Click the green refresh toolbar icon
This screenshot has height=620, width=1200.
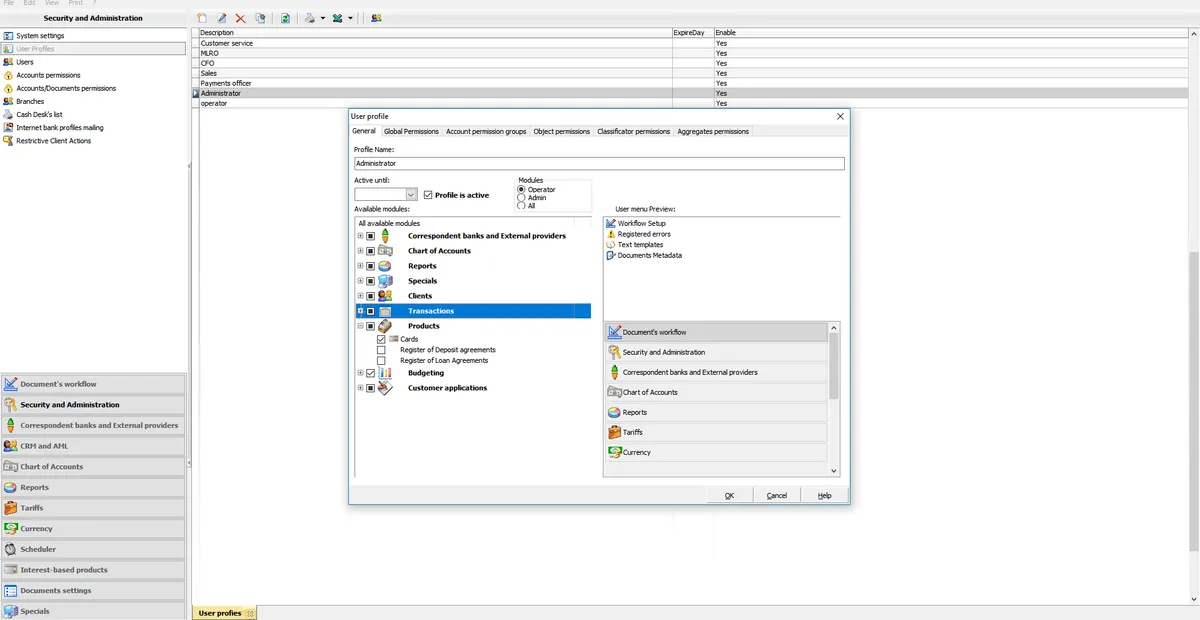point(285,18)
